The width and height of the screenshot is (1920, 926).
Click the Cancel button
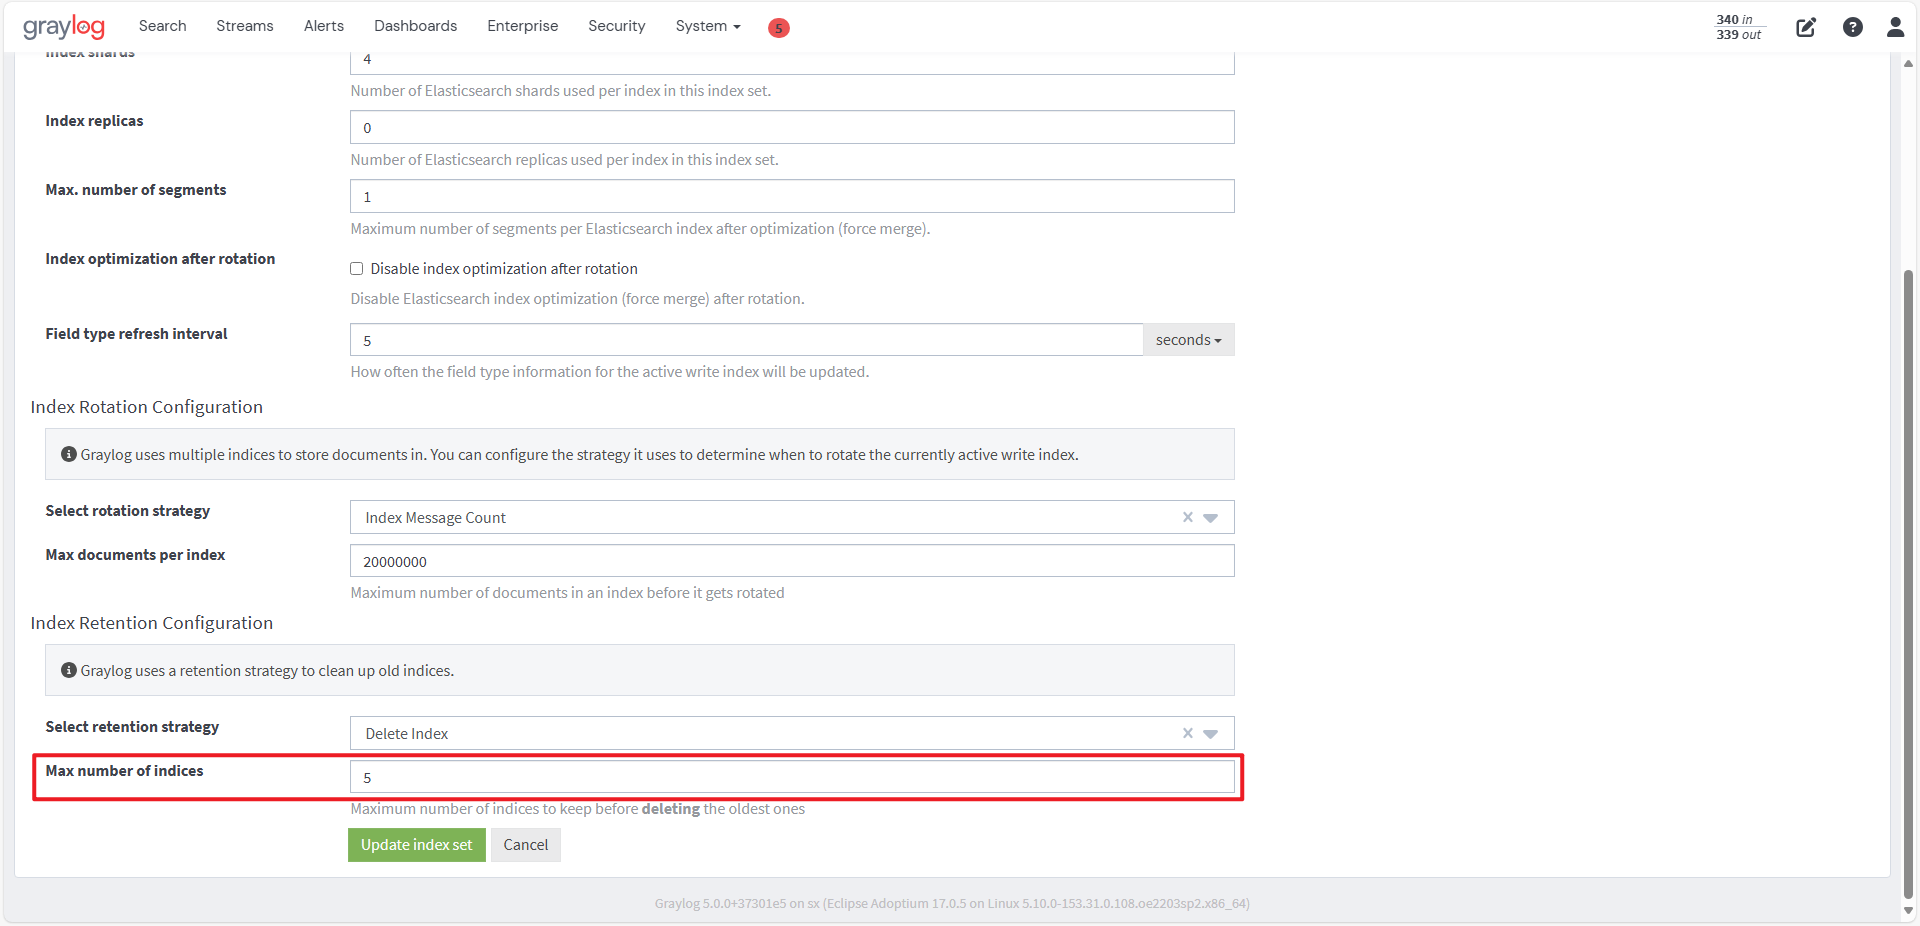[526, 845]
